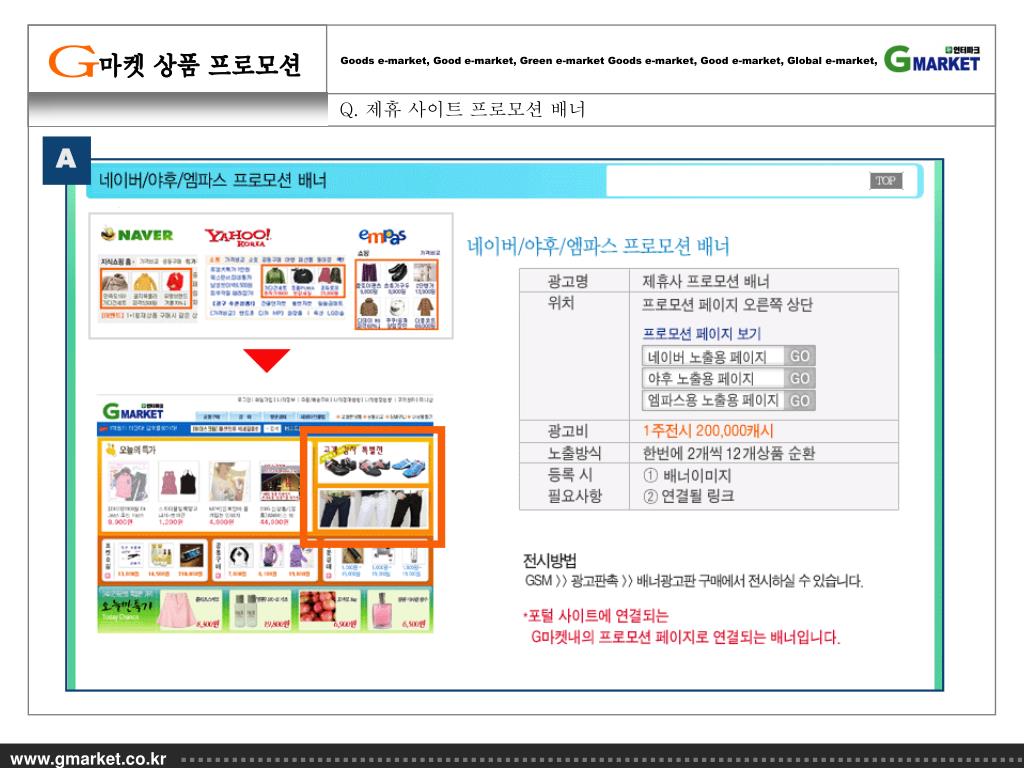Click the ① 배너이미지 requirement text
This screenshot has width=1024, height=768.
pos(687,475)
